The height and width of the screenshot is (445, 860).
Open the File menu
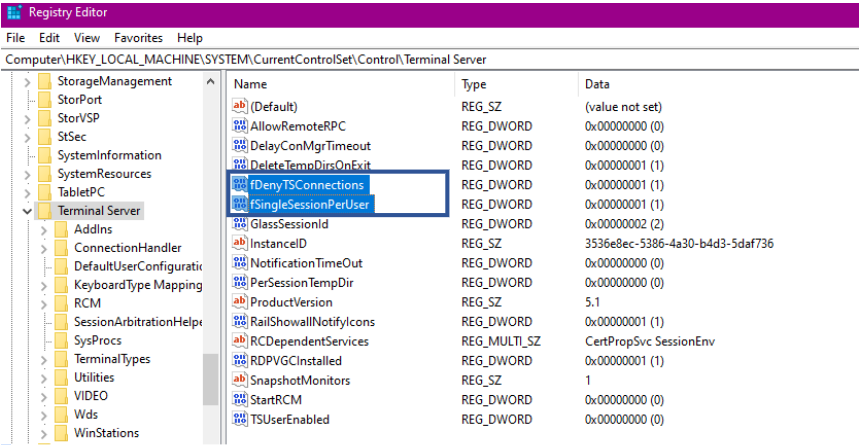point(15,38)
